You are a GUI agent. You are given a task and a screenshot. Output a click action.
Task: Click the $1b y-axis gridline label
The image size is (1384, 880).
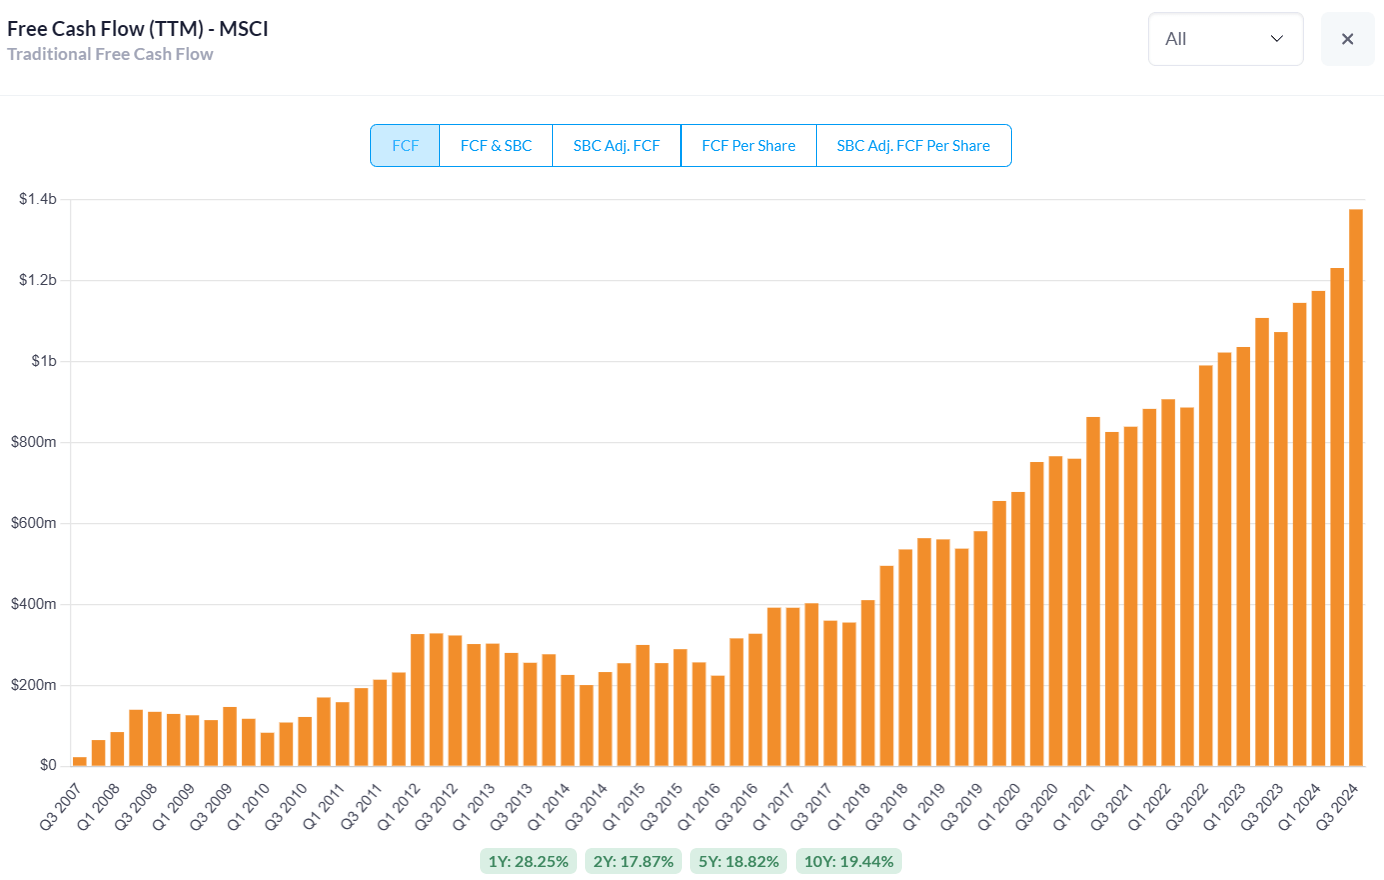44,361
